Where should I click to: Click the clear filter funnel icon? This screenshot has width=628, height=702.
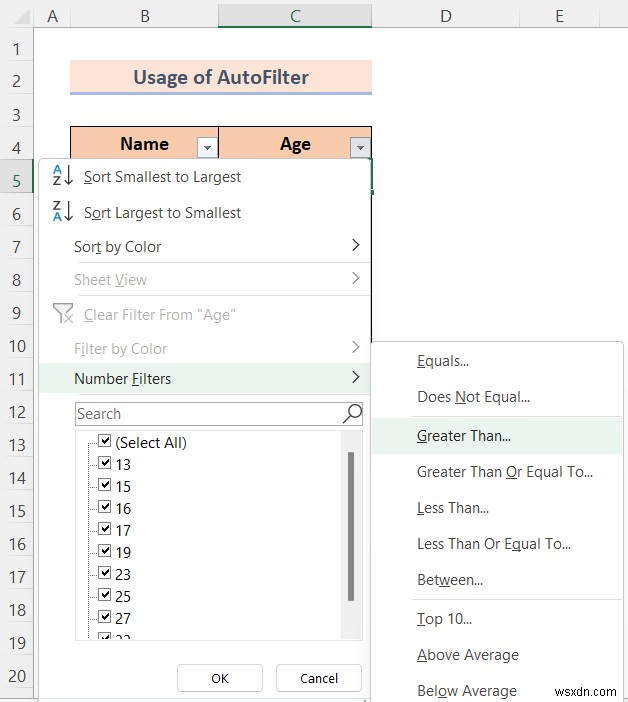(x=63, y=313)
